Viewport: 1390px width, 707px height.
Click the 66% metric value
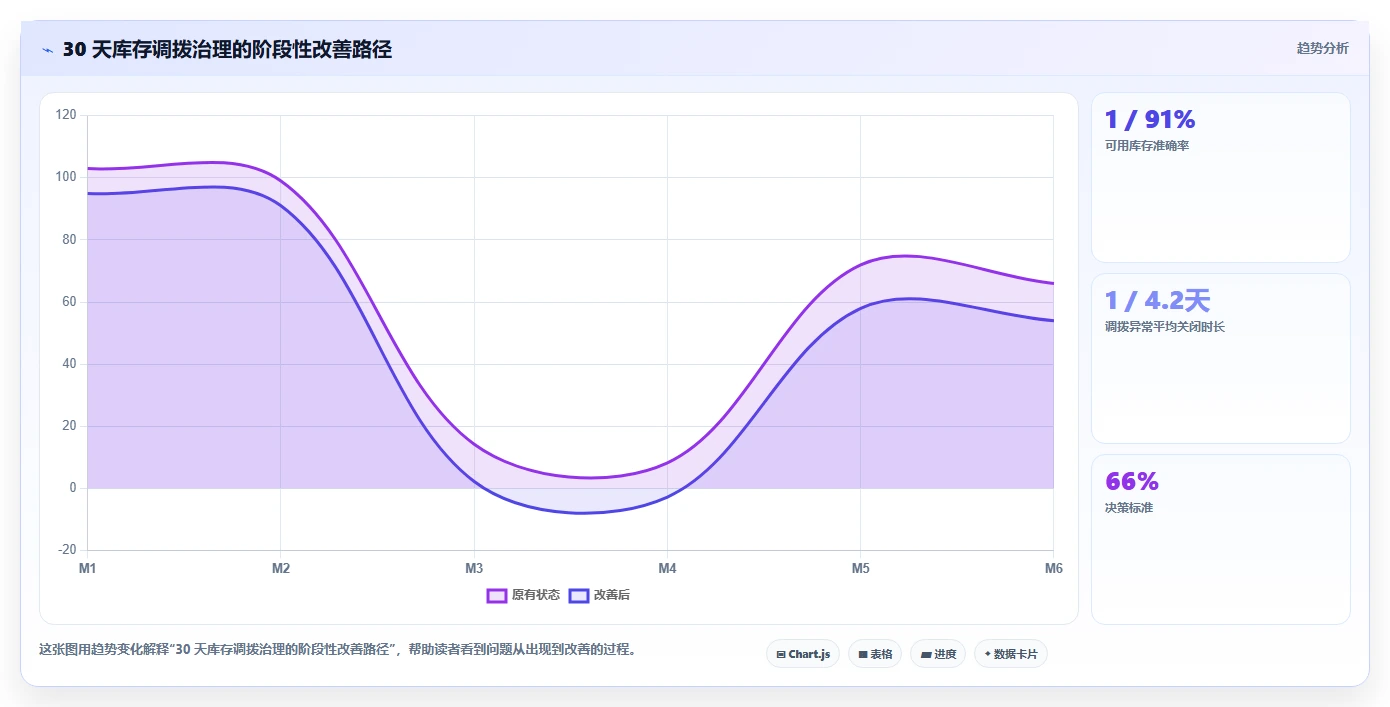[1132, 482]
